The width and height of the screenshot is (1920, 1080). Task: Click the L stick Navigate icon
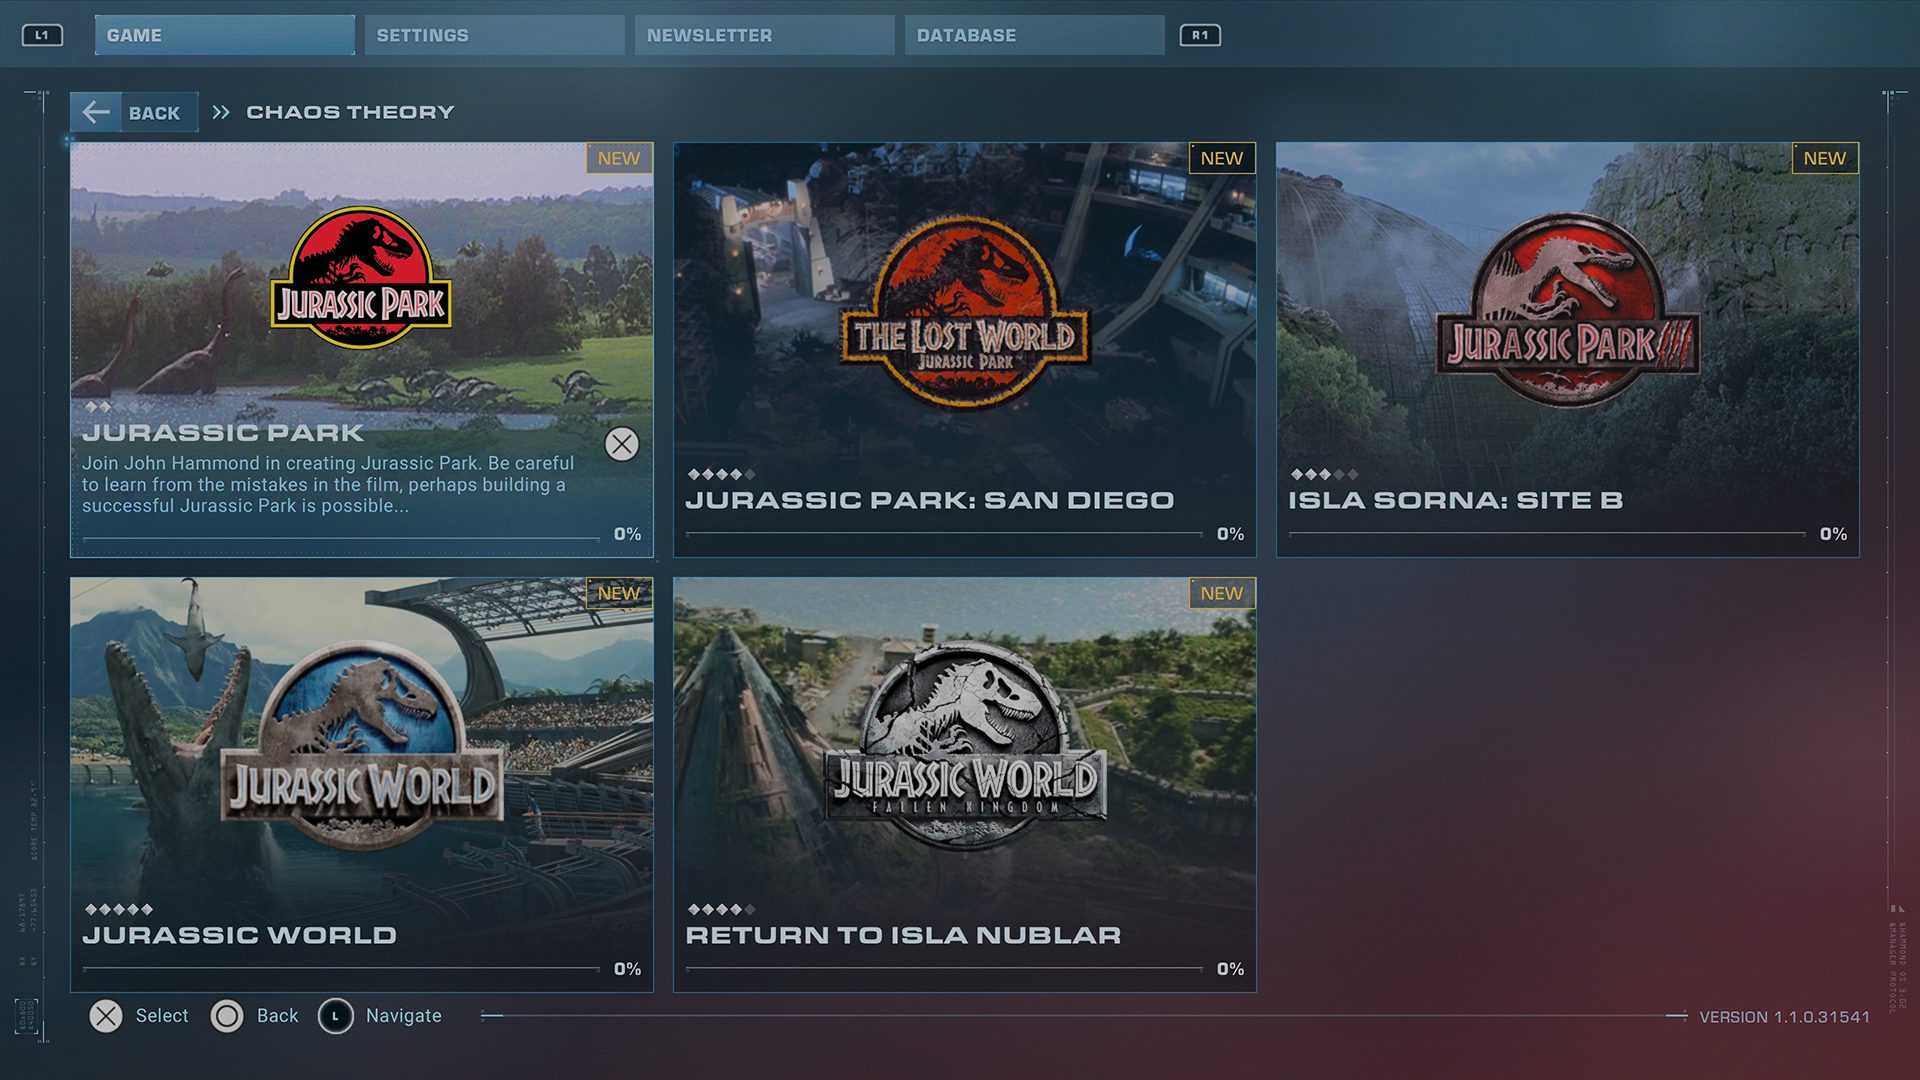coord(334,1015)
